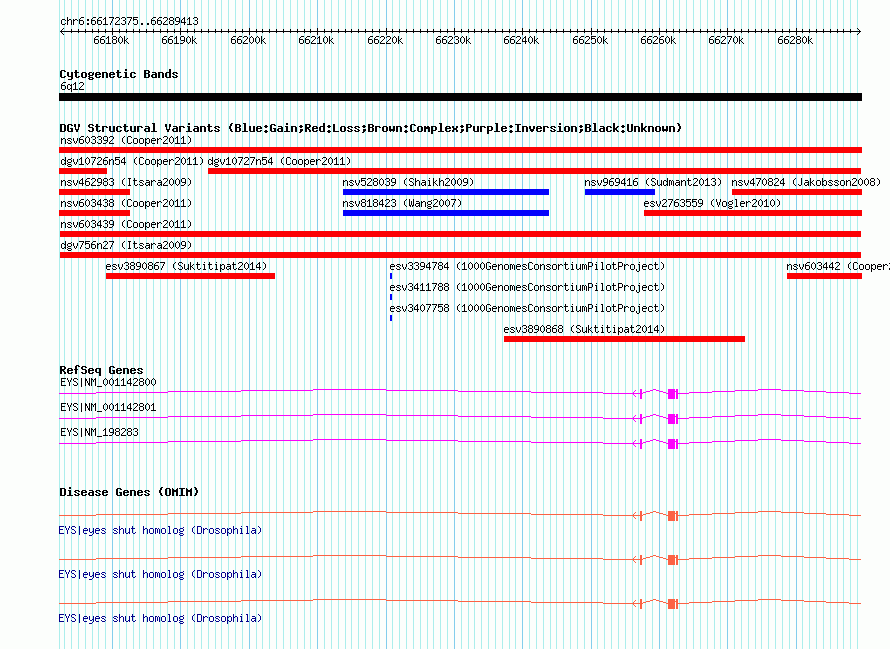Click the chr6:66172375..66289413 coordinate label
Viewport: 890px width, 649px height.
point(129,21)
